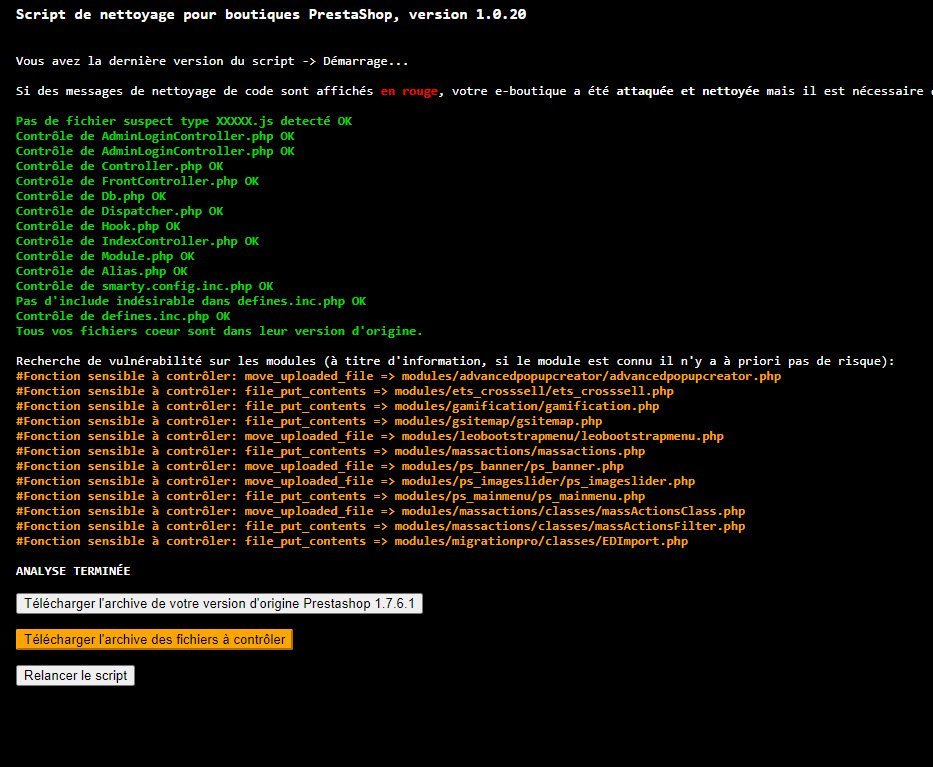Click the 'Vous avez la dernière version' line
Image resolution: width=933 pixels, height=767 pixels.
click(x=212, y=61)
